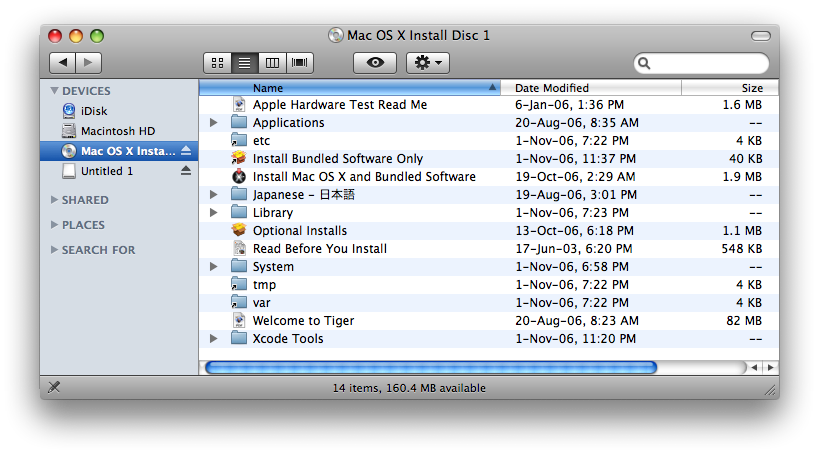Screen dimensions: 819x454
Task: Navigate back with the left arrow
Action: pos(62,62)
